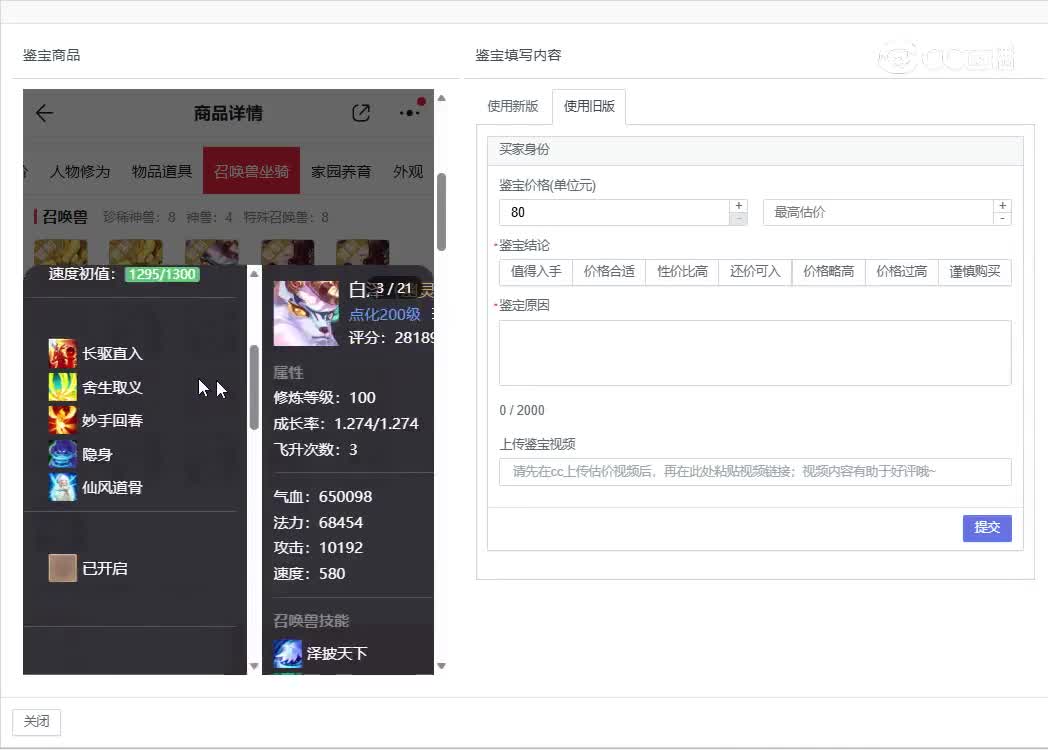The height and width of the screenshot is (750, 1048).
Task: Click the 长驱直入 skill icon
Action: 63,353
